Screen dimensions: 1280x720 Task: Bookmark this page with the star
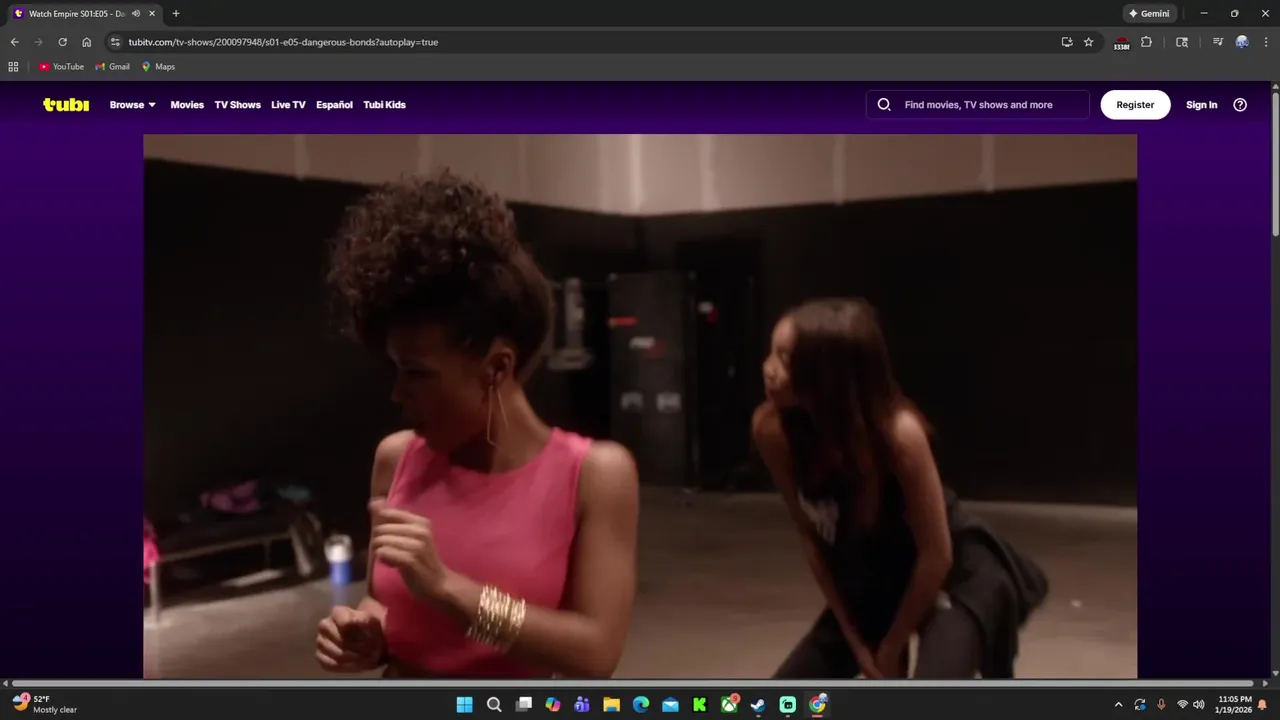coord(1089,42)
